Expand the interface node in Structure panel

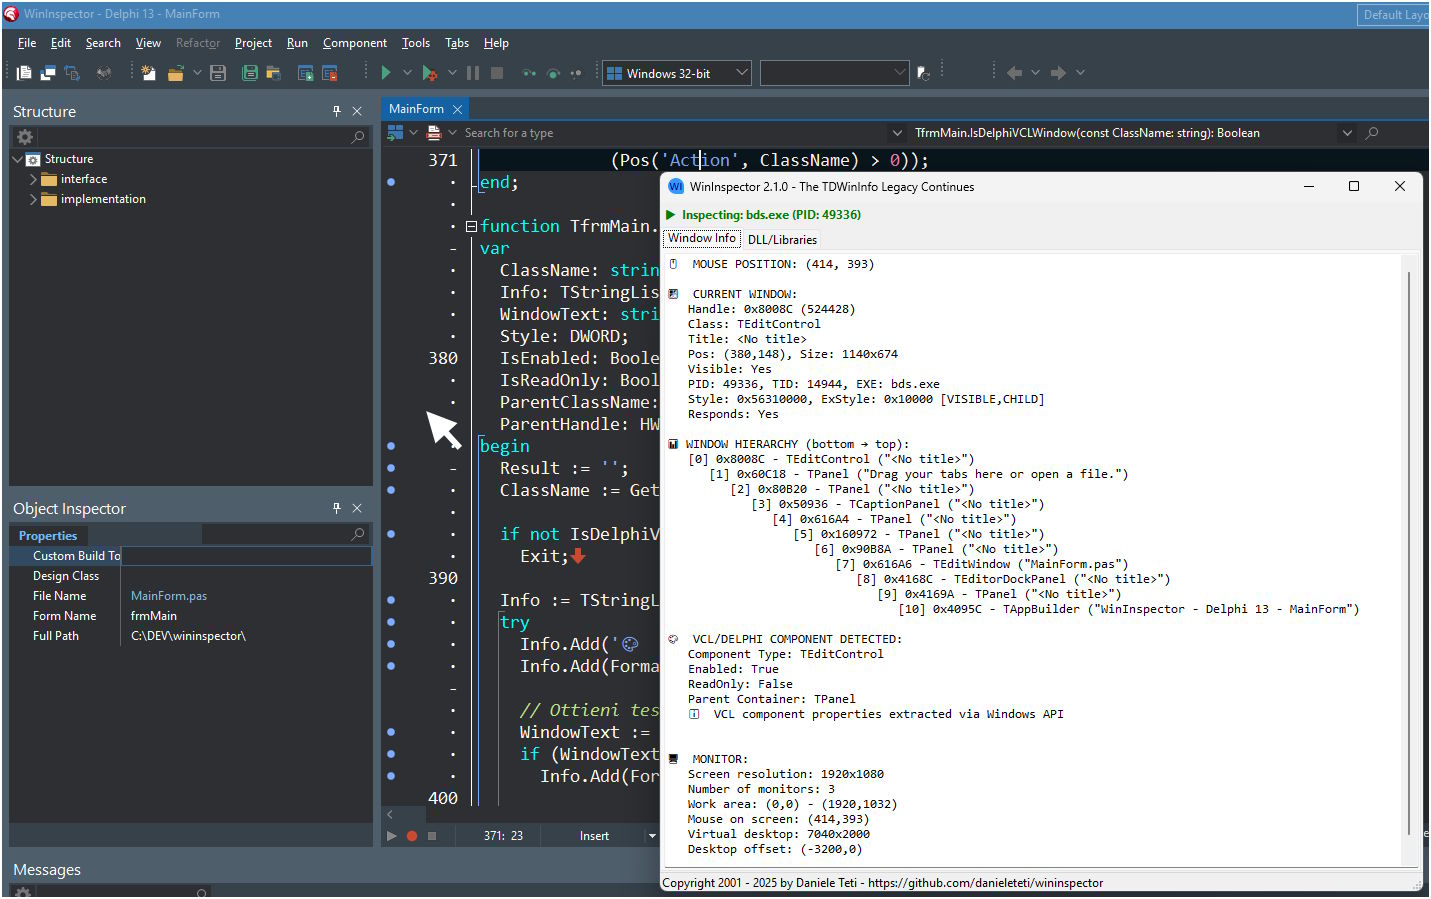(33, 179)
